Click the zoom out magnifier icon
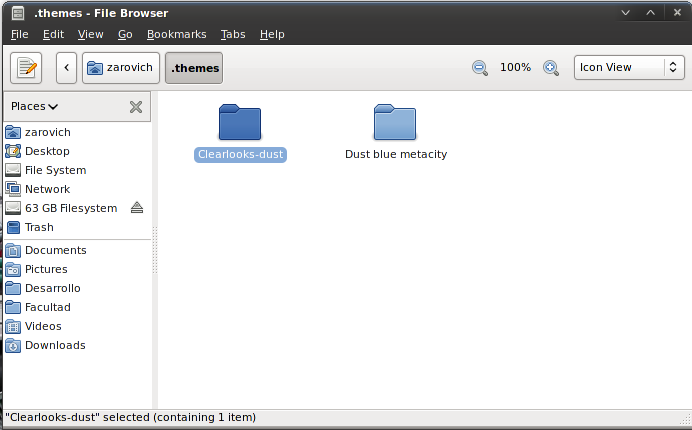The image size is (692, 430). click(479, 68)
